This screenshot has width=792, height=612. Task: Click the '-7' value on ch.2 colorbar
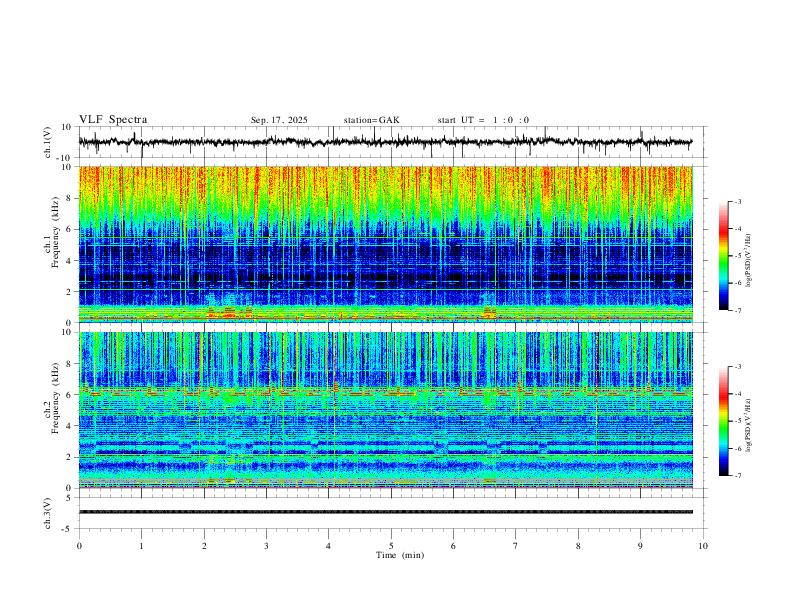(737, 476)
